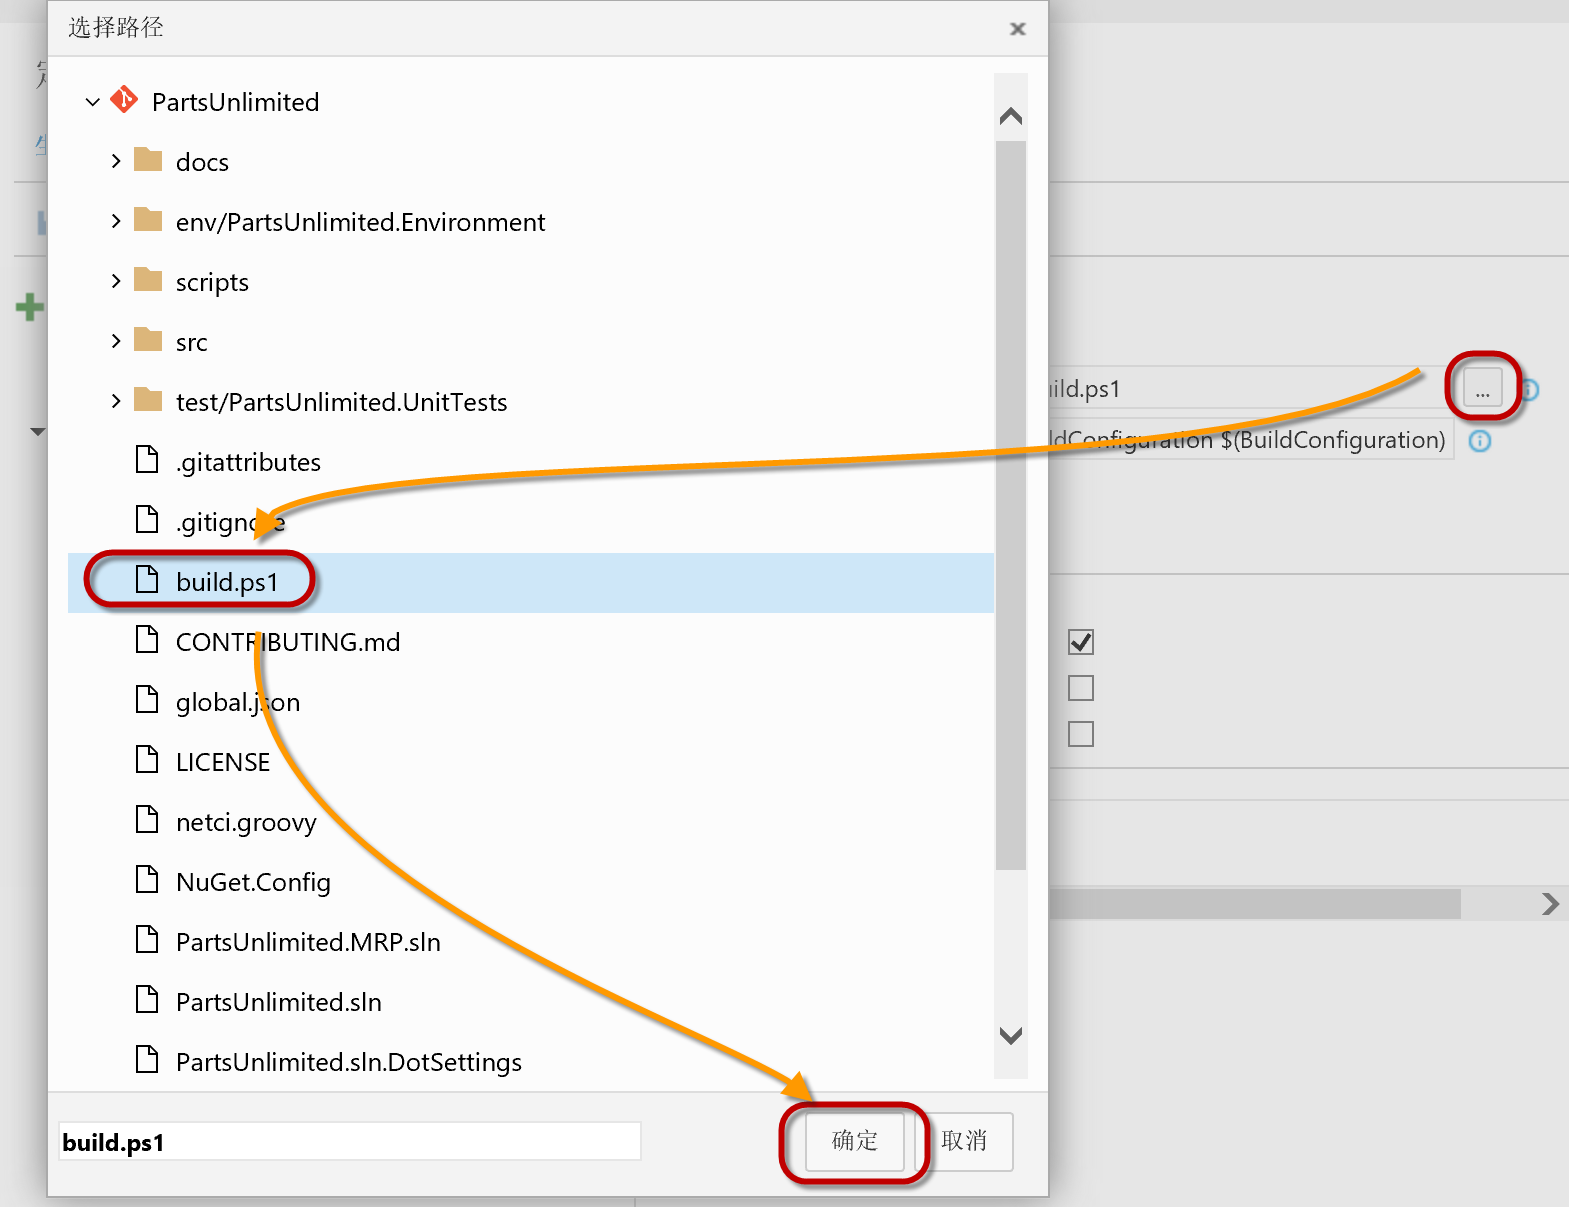This screenshot has width=1569, height=1207.
Task: Uncheck the checked box in background panel
Action: (1081, 642)
